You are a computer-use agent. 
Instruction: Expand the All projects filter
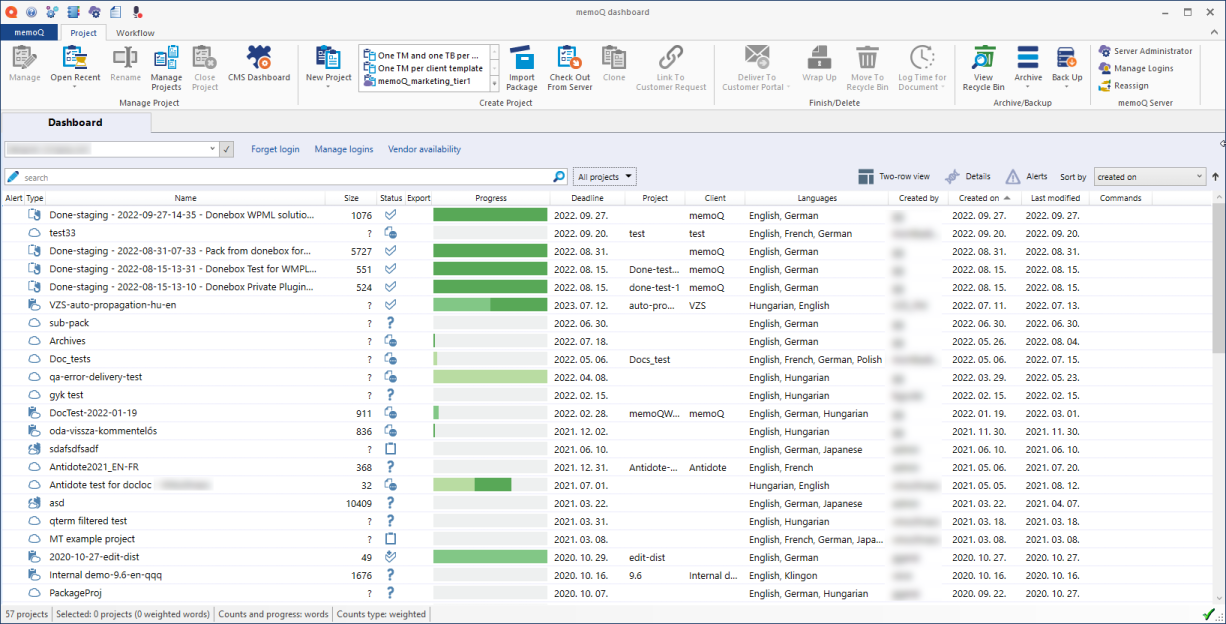[x=604, y=176]
